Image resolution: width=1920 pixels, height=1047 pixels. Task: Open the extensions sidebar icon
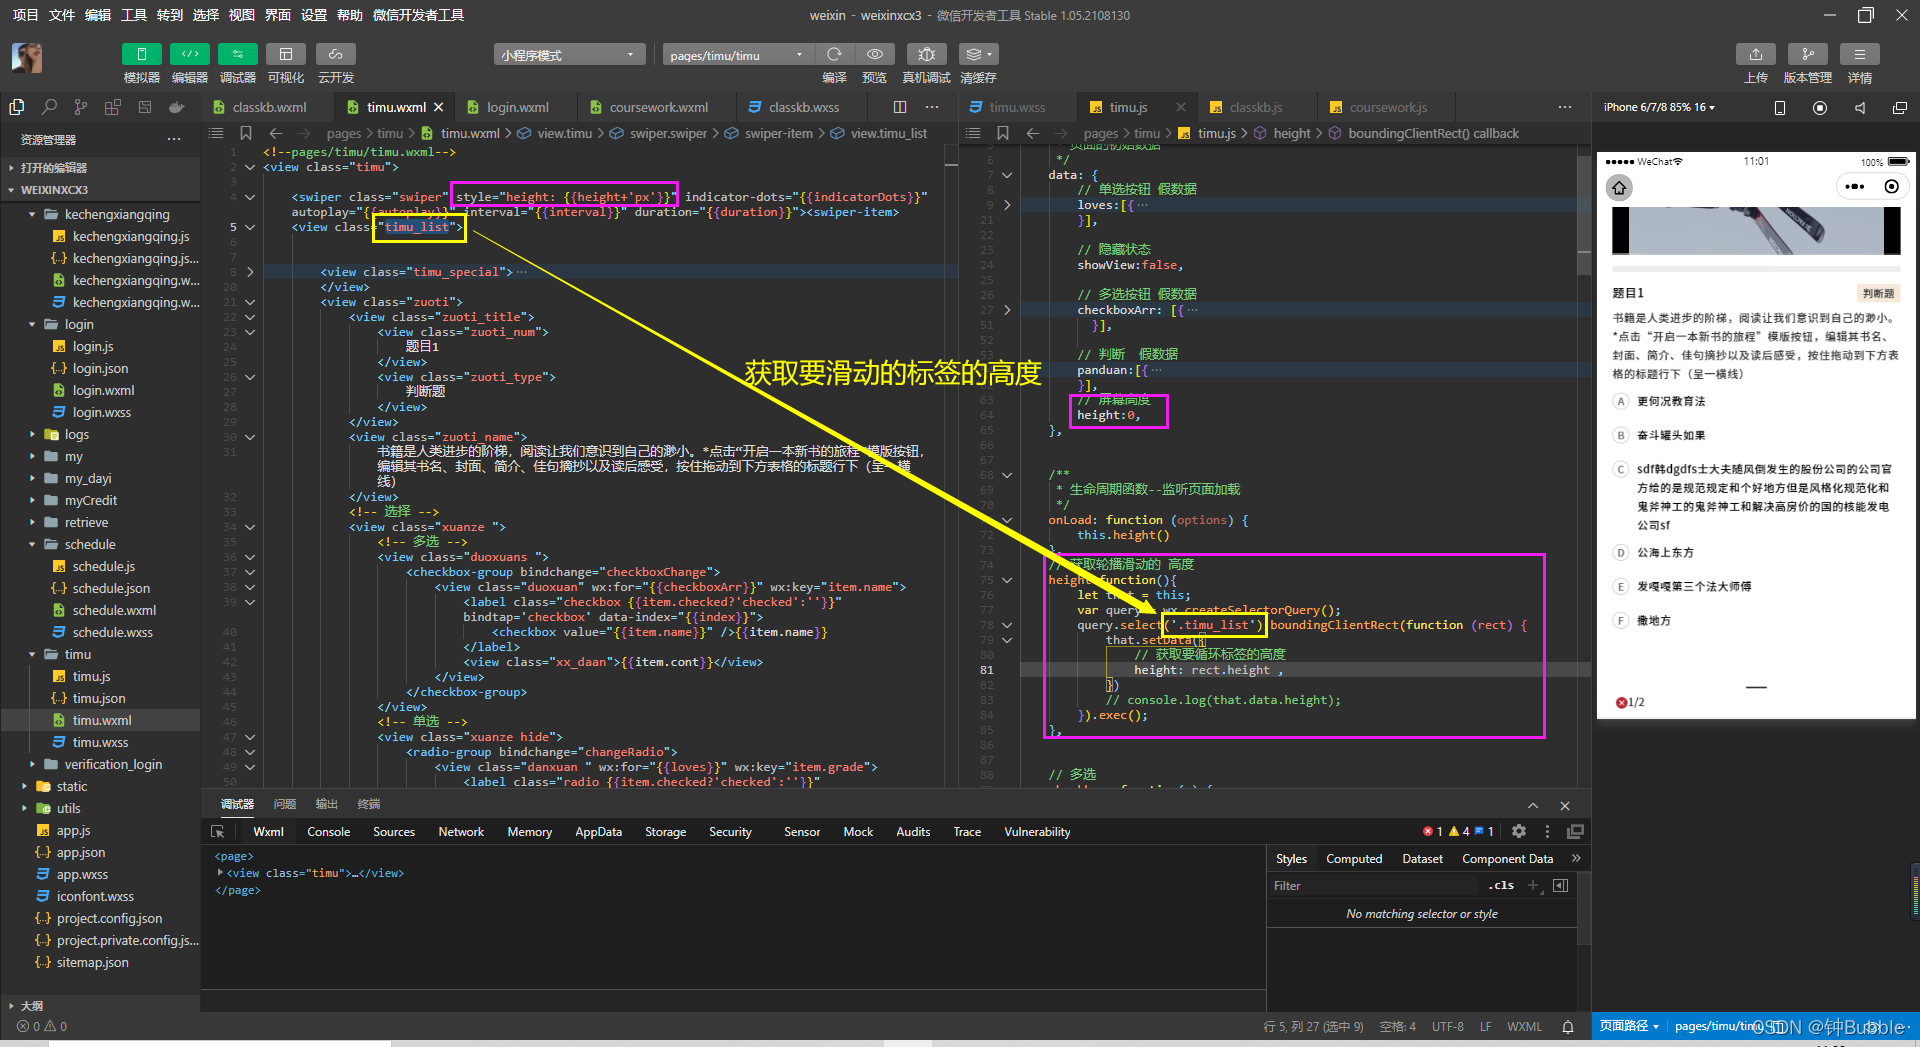[113, 107]
